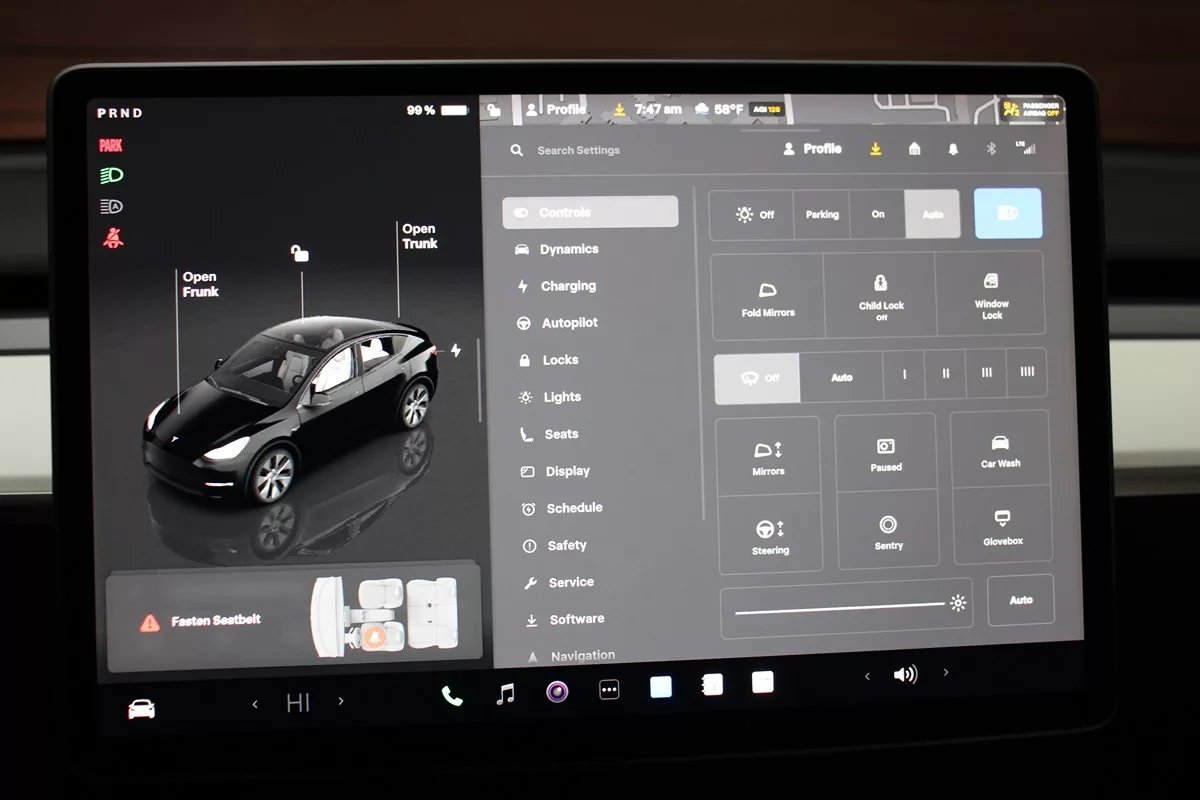Toggle Child Lock off/on
This screenshot has width=1200, height=800.
point(881,295)
